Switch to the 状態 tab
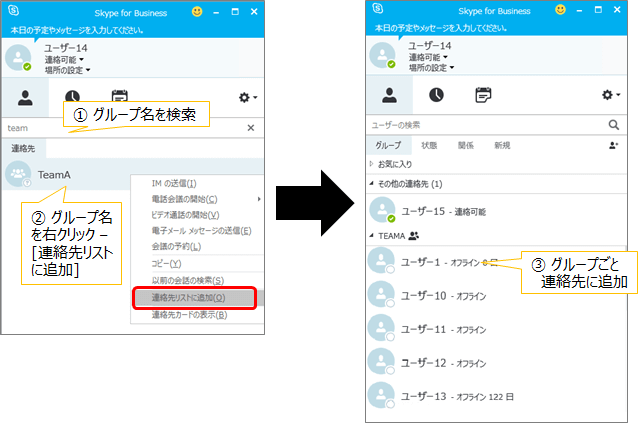This screenshot has width=638, height=423. (429, 145)
